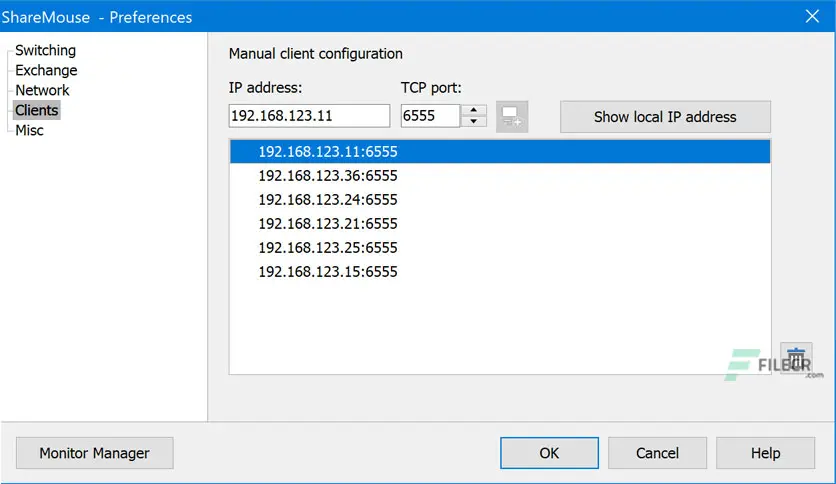Select client 192.168.123.11:6555 in list
Viewport: 836px width, 484px height.
[500, 151]
